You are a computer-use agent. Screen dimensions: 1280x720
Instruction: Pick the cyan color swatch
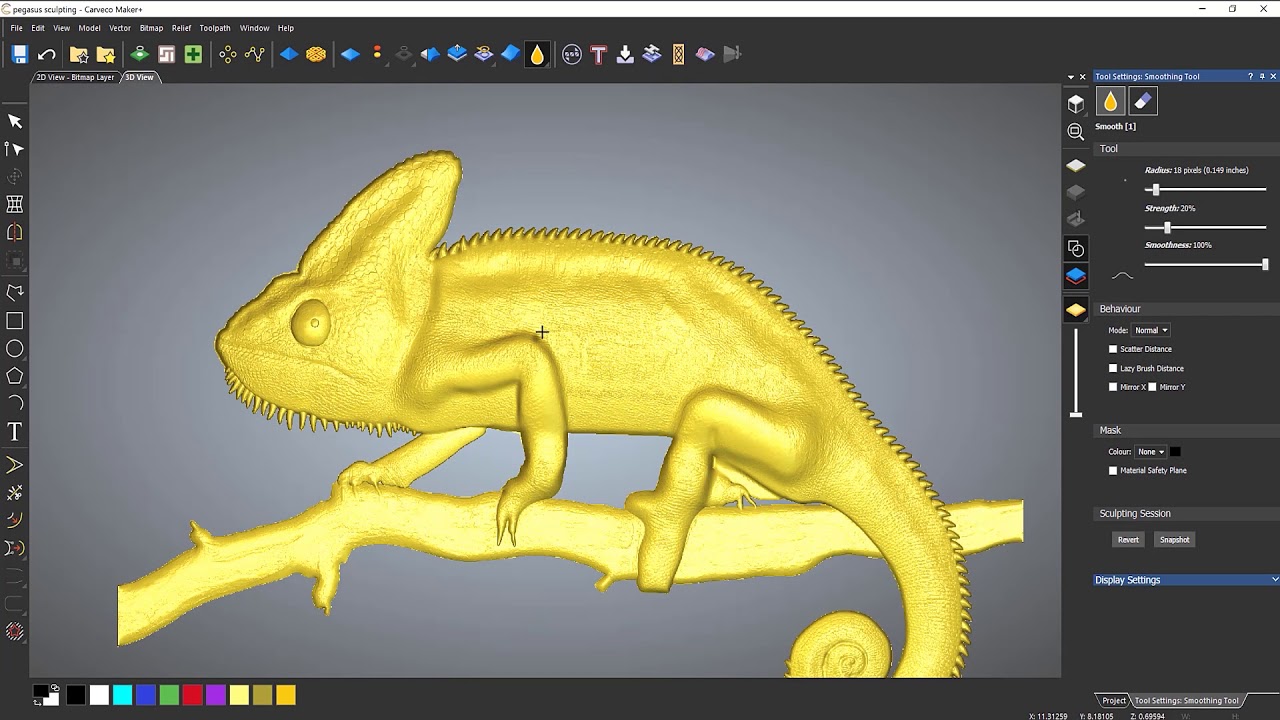click(x=122, y=695)
